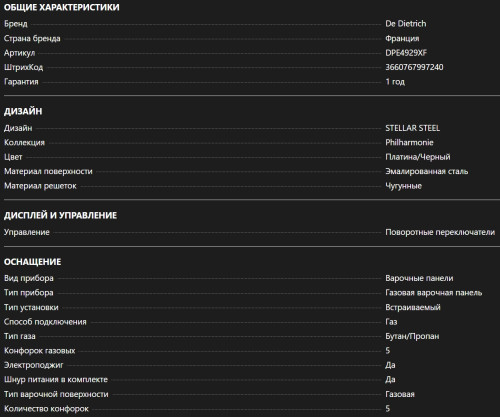Click the warranty value 1 год
This screenshot has width=500, height=417.
tap(395, 82)
